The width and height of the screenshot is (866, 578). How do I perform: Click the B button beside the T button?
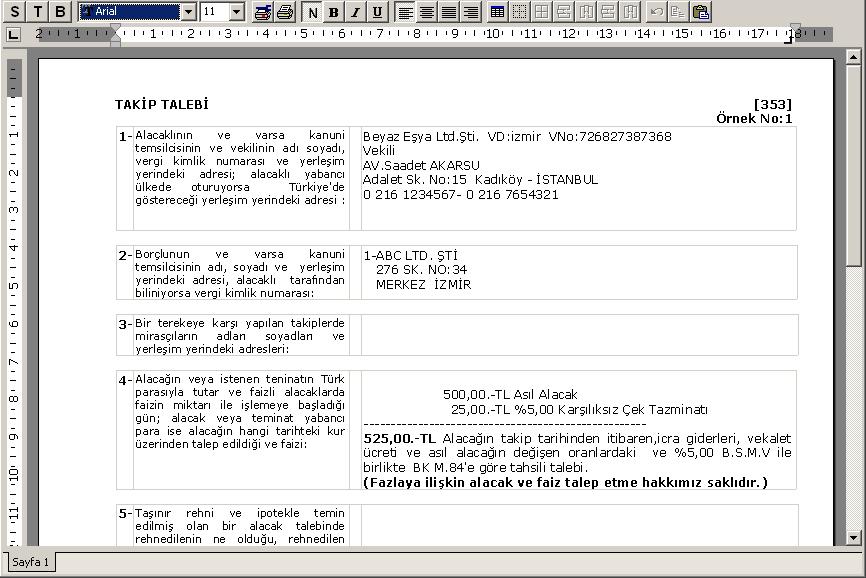point(60,12)
